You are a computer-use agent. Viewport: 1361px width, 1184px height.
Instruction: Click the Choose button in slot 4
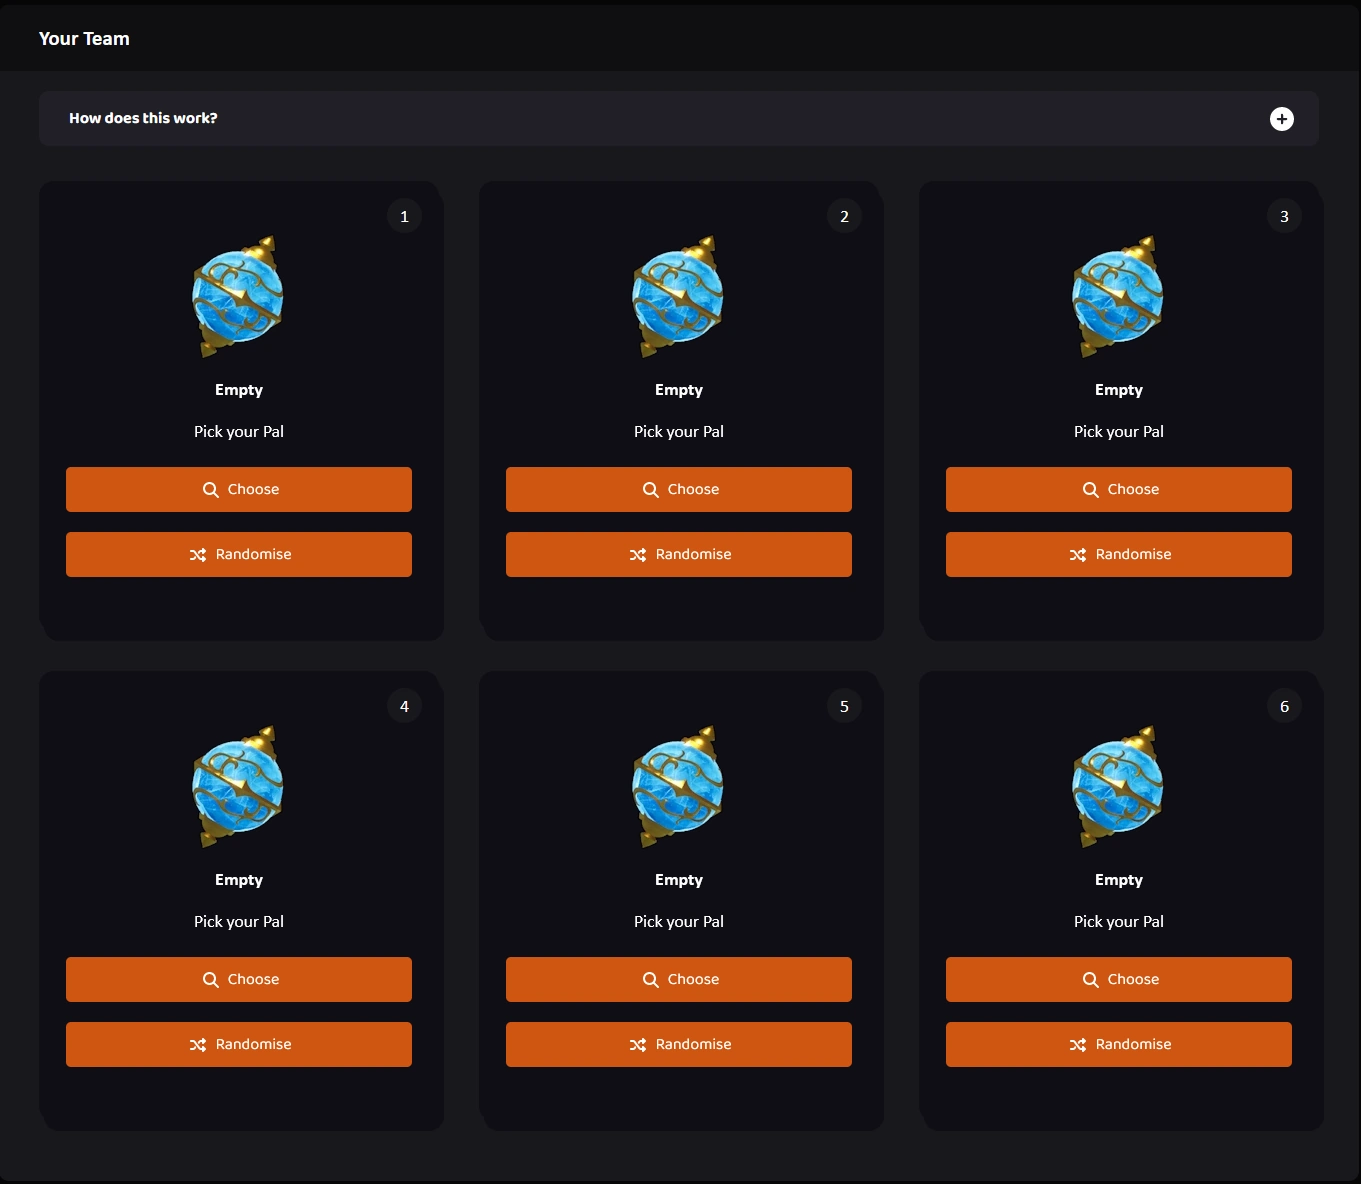[239, 979]
